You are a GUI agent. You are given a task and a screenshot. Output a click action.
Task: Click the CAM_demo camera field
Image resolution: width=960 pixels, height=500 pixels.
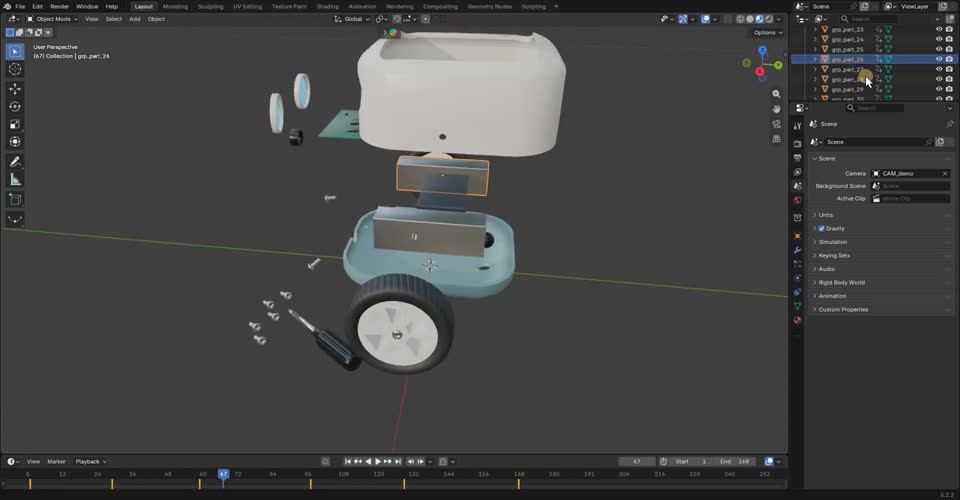click(911, 173)
